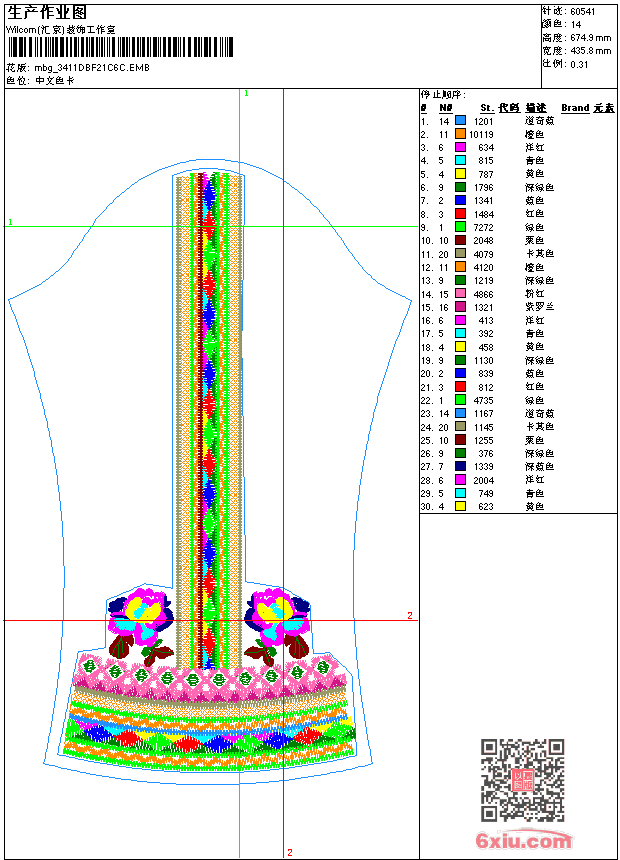Click the barcode below the Wilcom title
620x860 pixels.
(120, 47)
